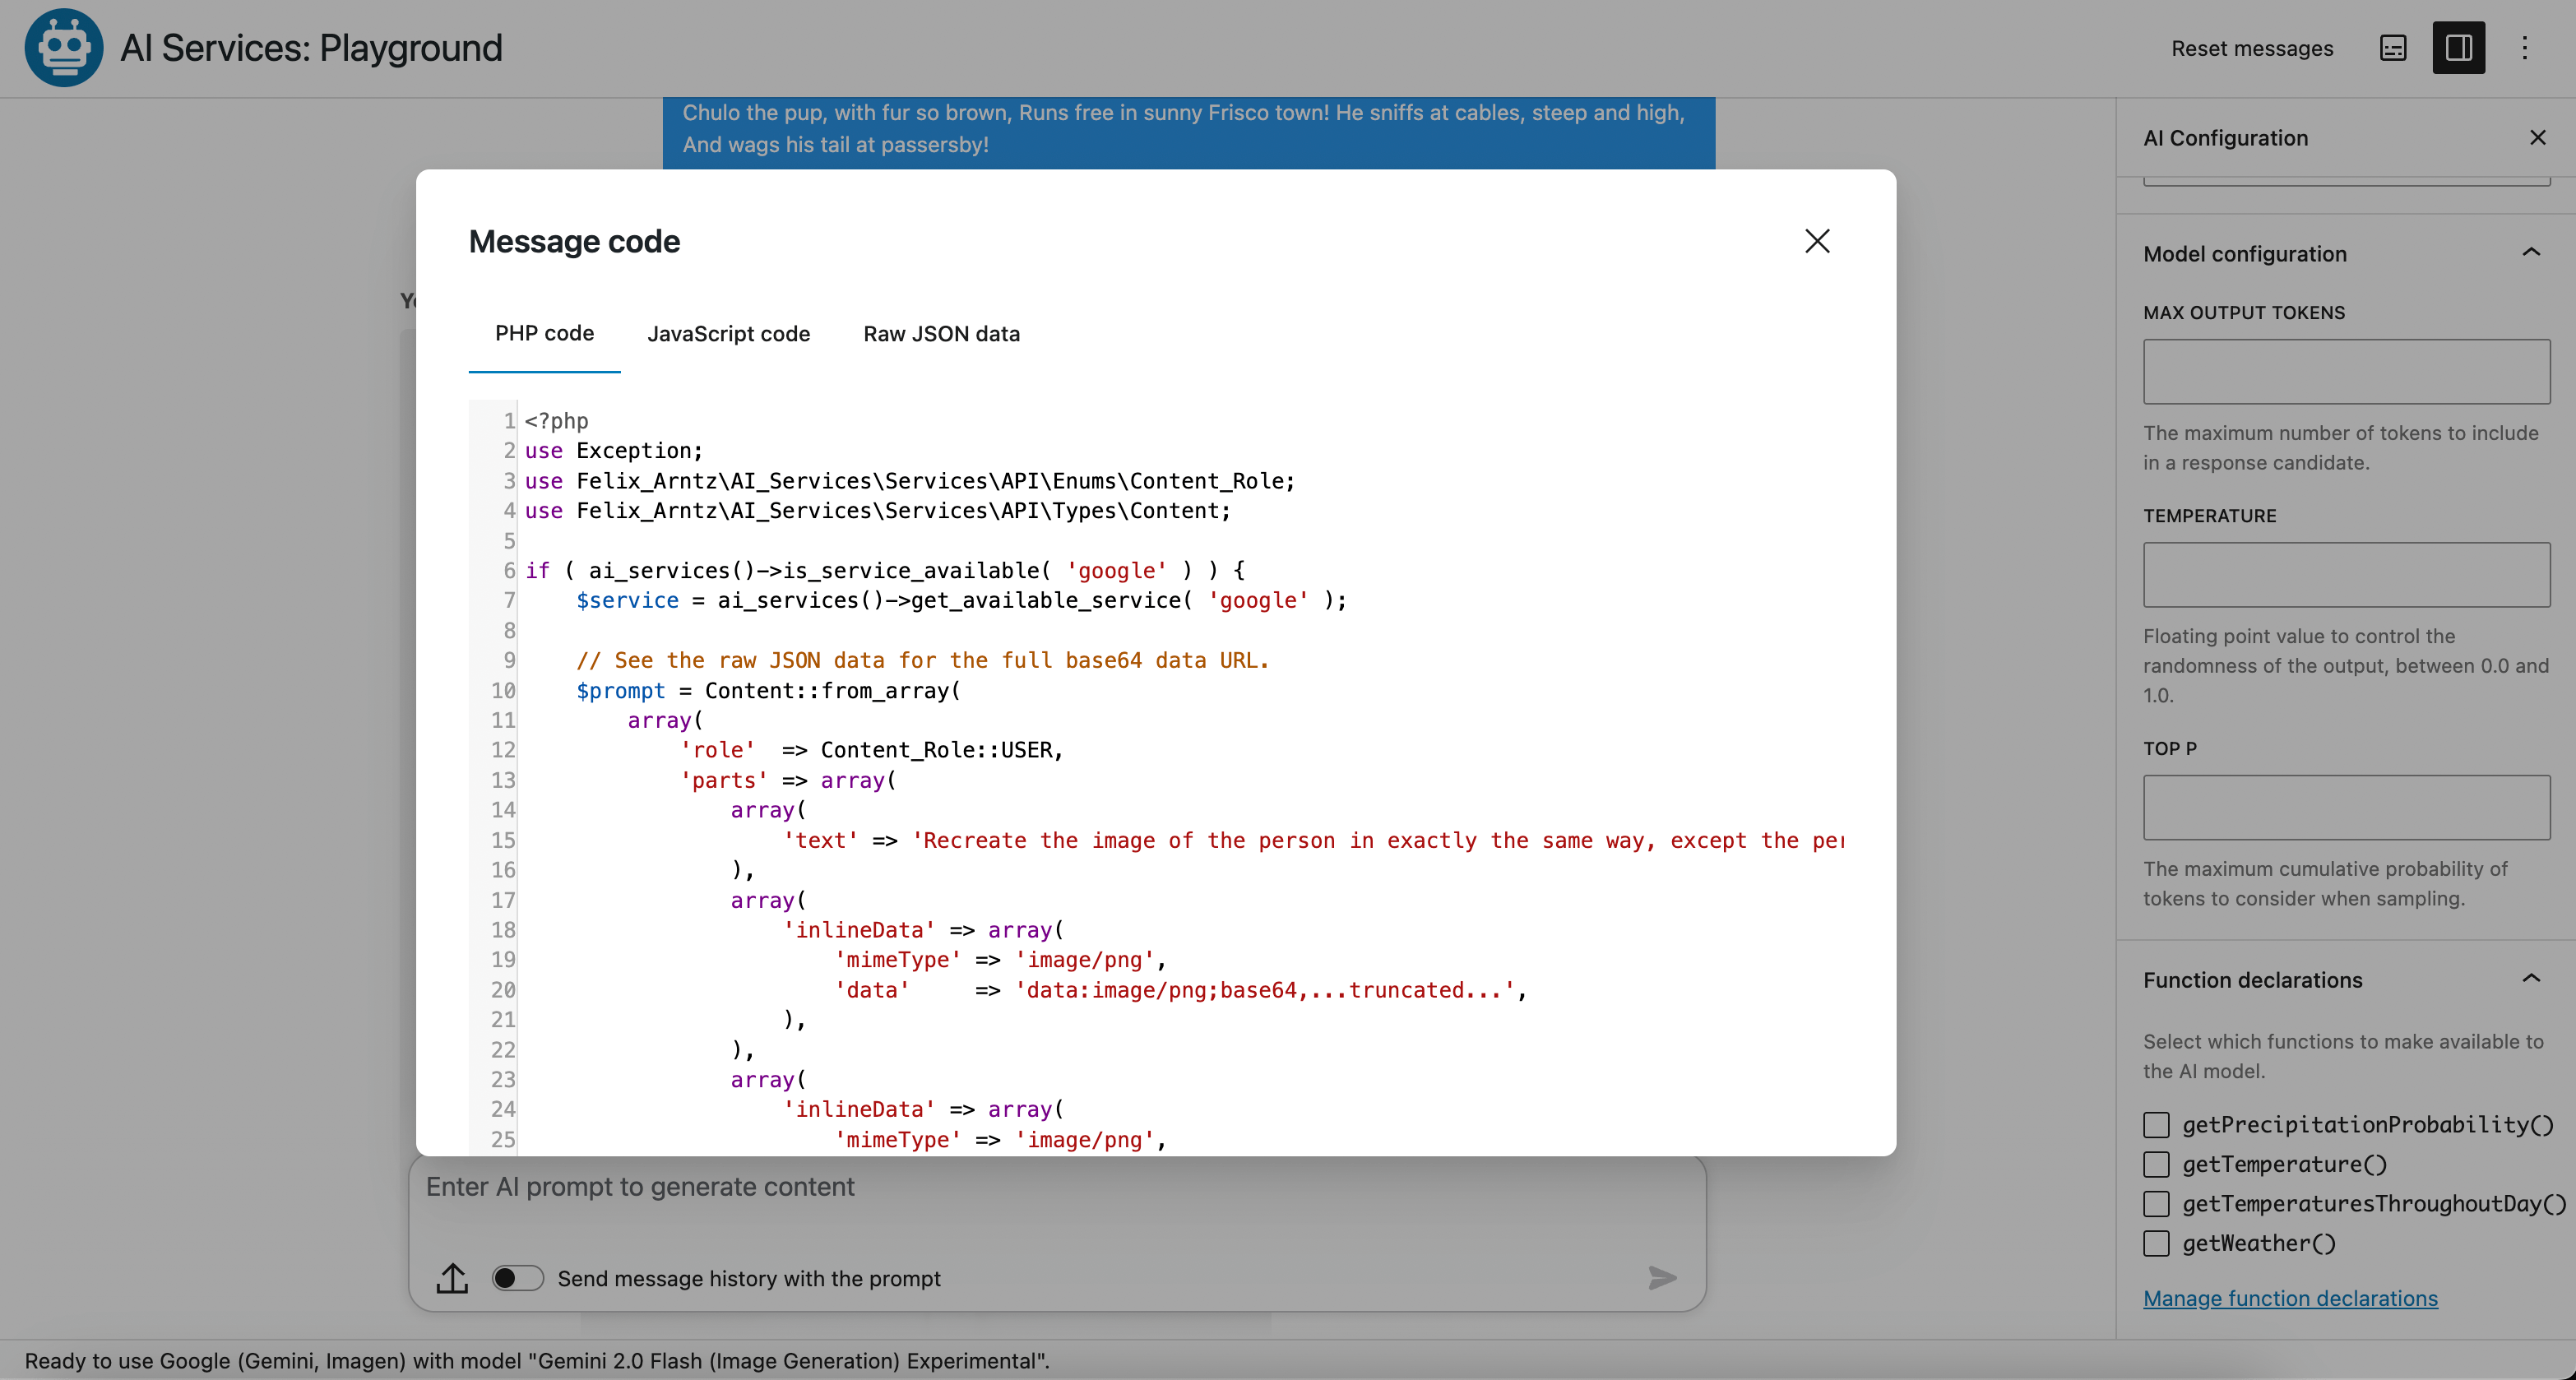
Task: Click the send prompt arrow icon
Action: click(1662, 1277)
